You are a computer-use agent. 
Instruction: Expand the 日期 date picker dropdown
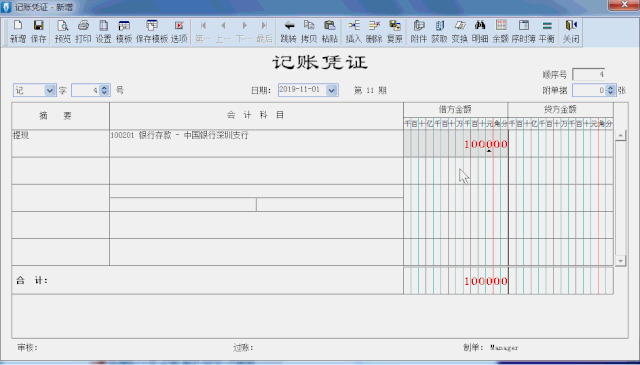pos(332,90)
